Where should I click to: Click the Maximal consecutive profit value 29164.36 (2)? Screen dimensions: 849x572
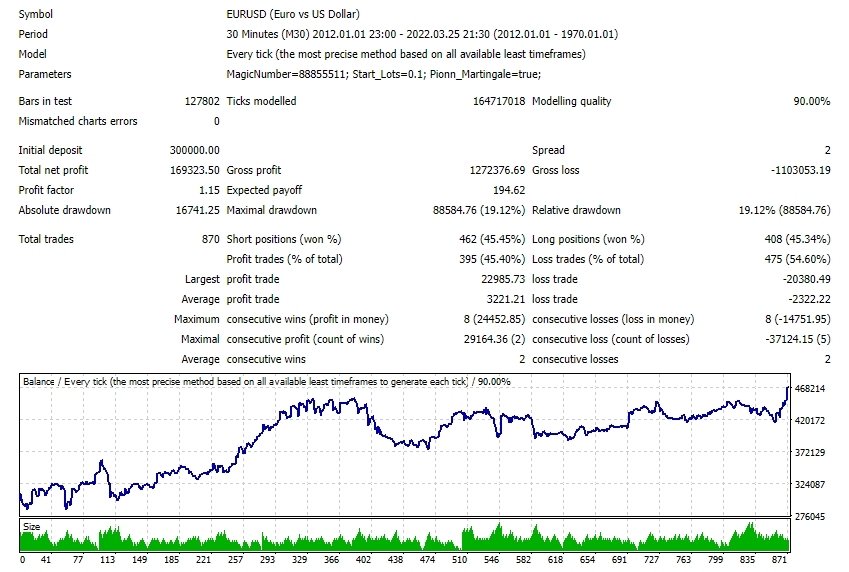(x=494, y=340)
